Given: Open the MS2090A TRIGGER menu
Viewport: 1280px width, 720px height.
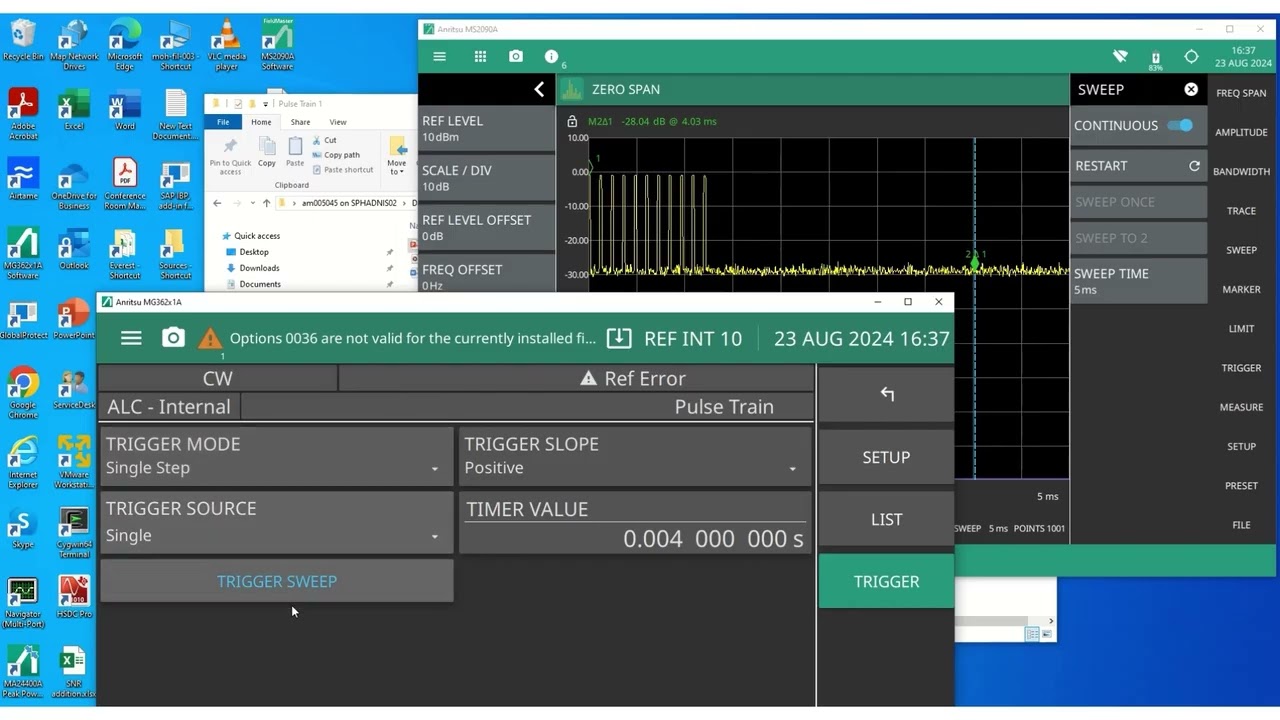Looking at the screenshot, I should (1241, 368).
